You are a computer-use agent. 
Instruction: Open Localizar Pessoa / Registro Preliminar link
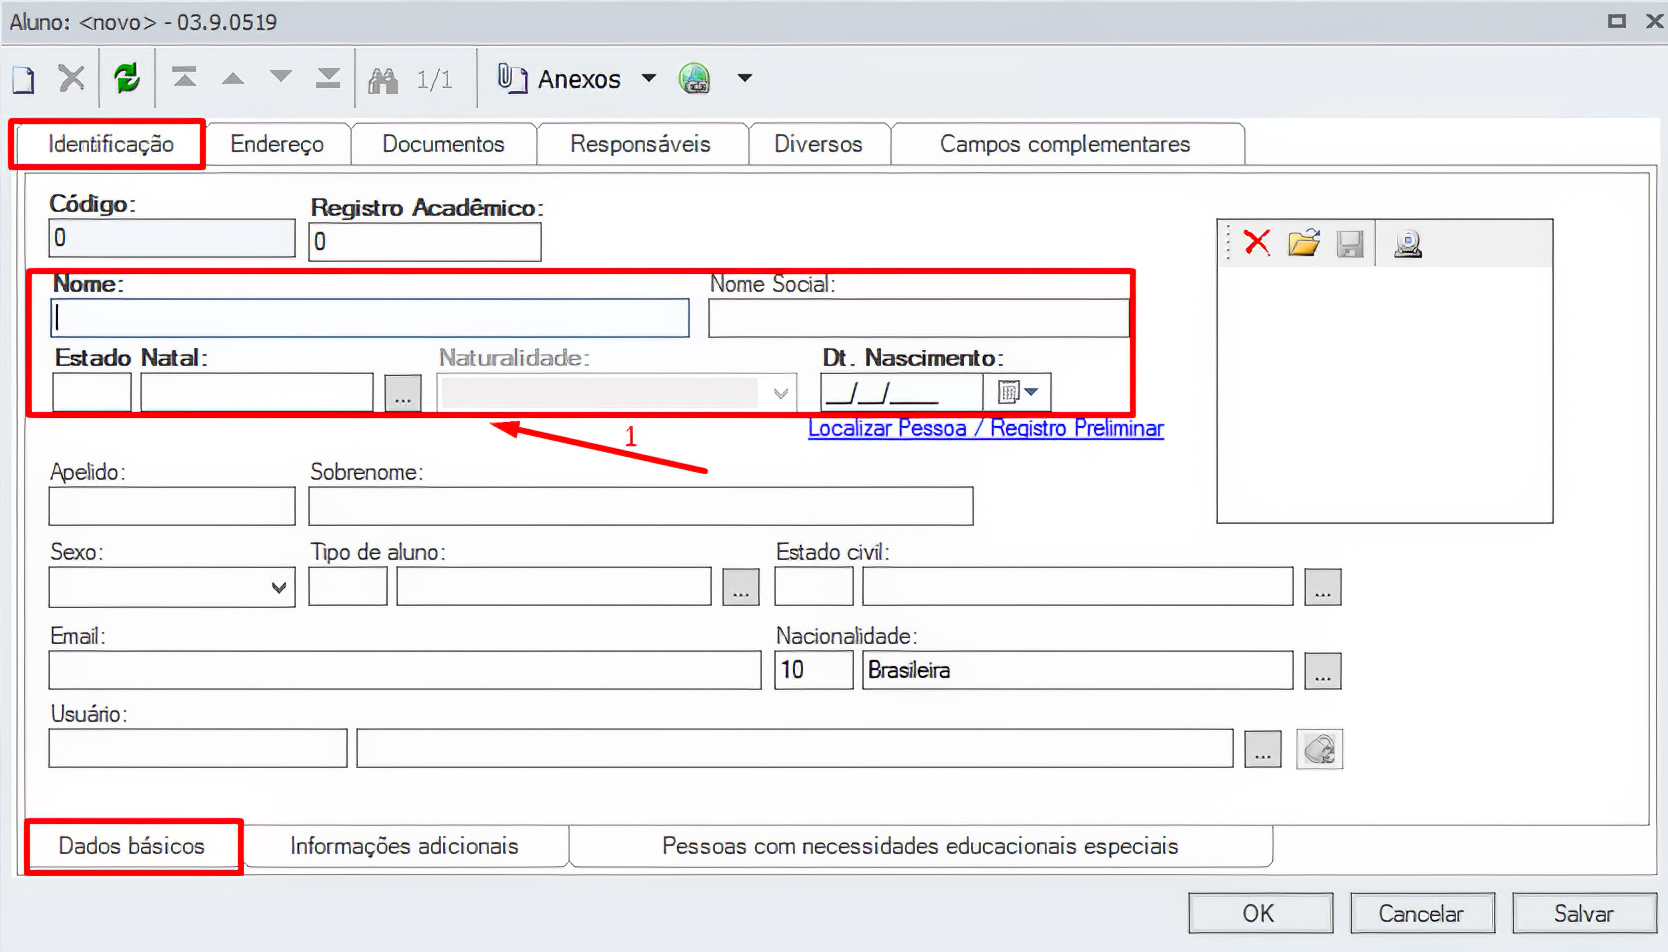coord(985,428)
